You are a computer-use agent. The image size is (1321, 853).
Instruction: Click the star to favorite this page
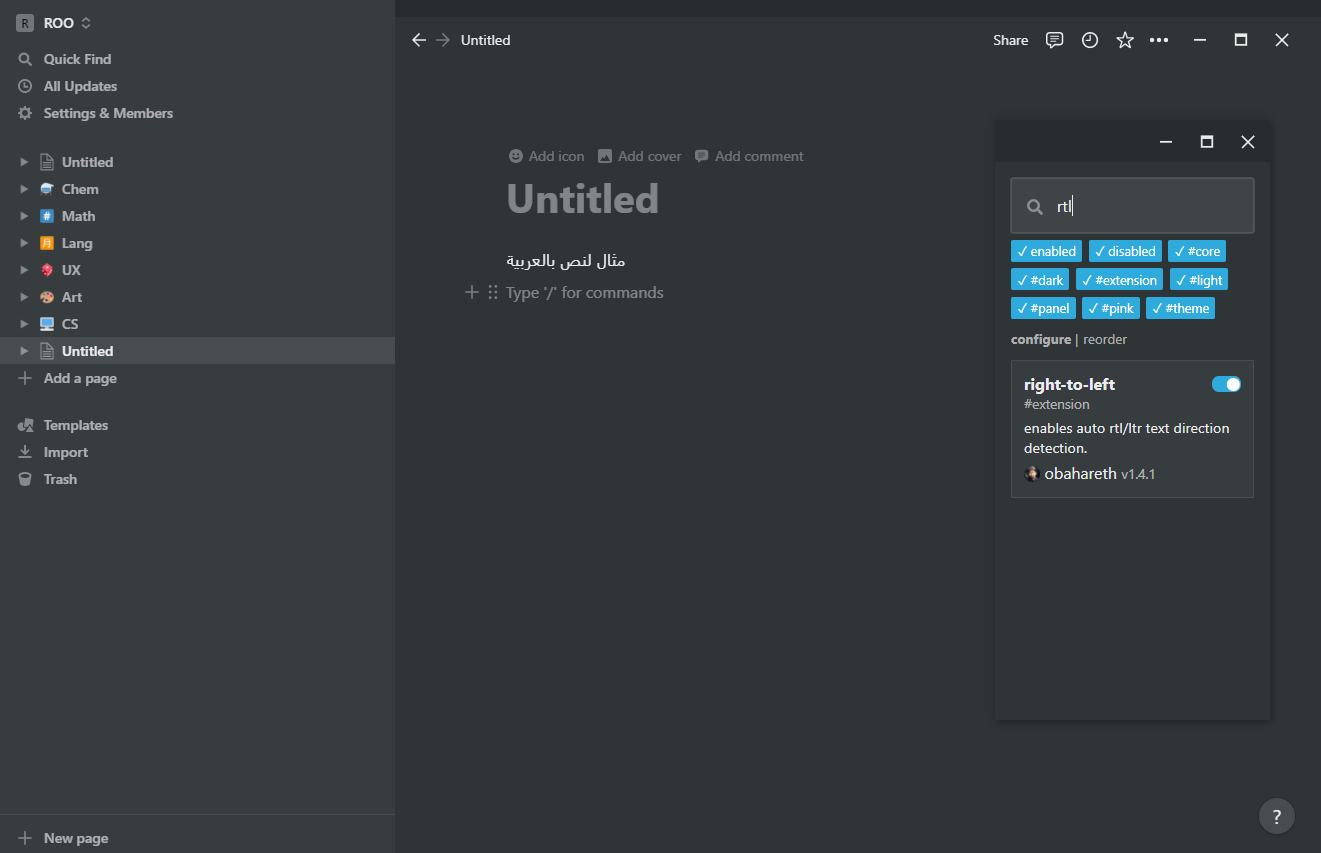coord(1124,40)
